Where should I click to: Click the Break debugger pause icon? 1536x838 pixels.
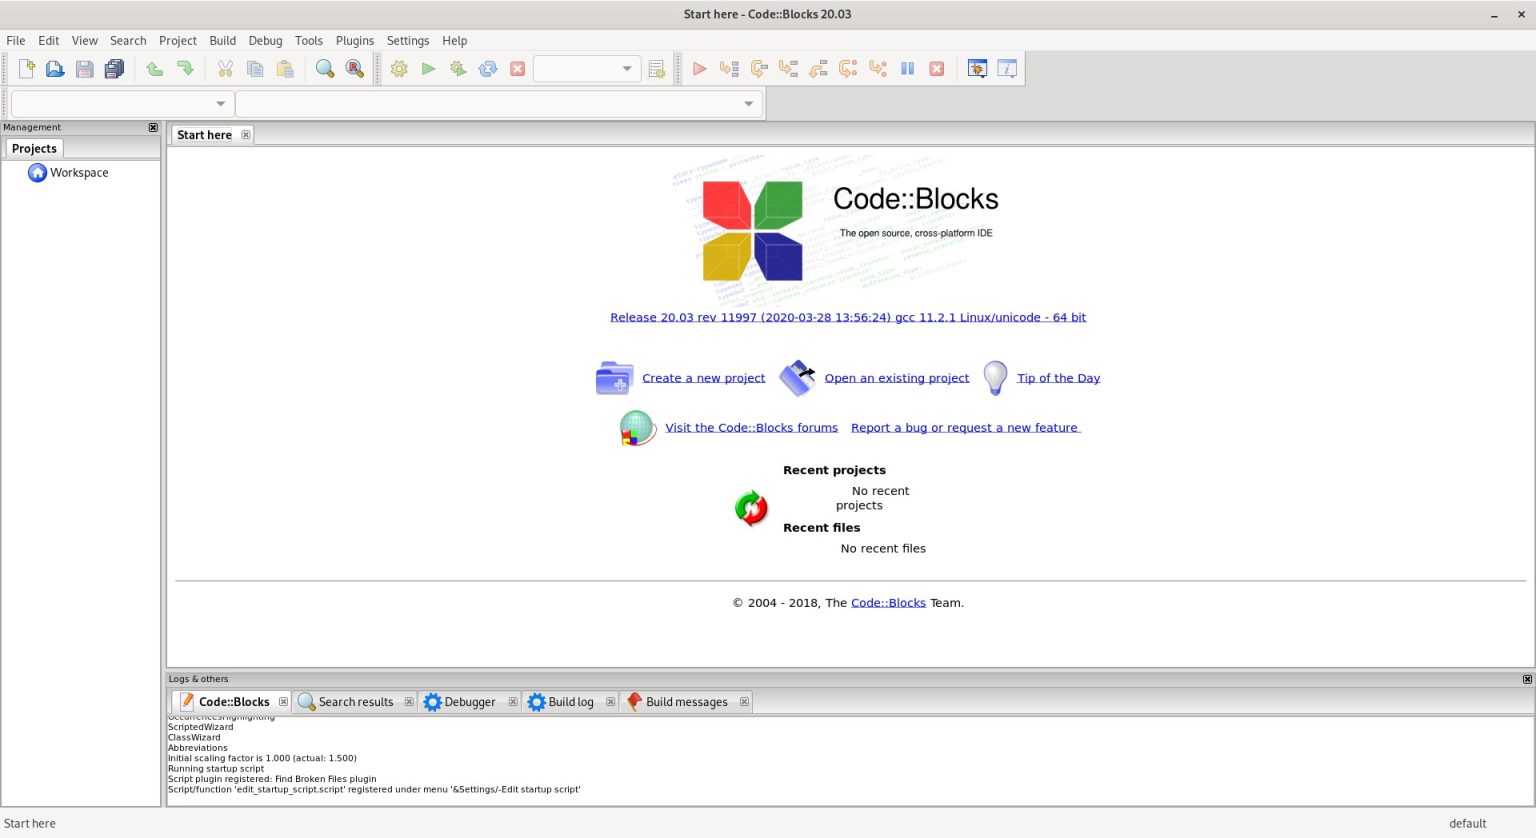click(908, 69)
